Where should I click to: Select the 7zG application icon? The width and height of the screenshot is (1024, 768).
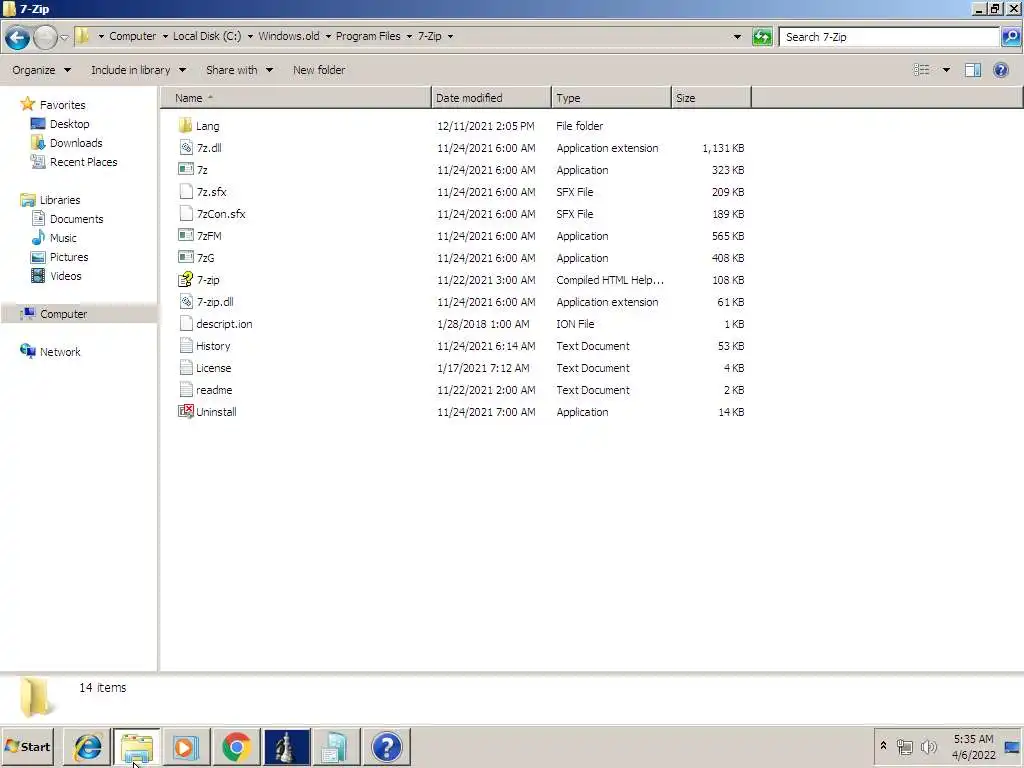(186, 257)
